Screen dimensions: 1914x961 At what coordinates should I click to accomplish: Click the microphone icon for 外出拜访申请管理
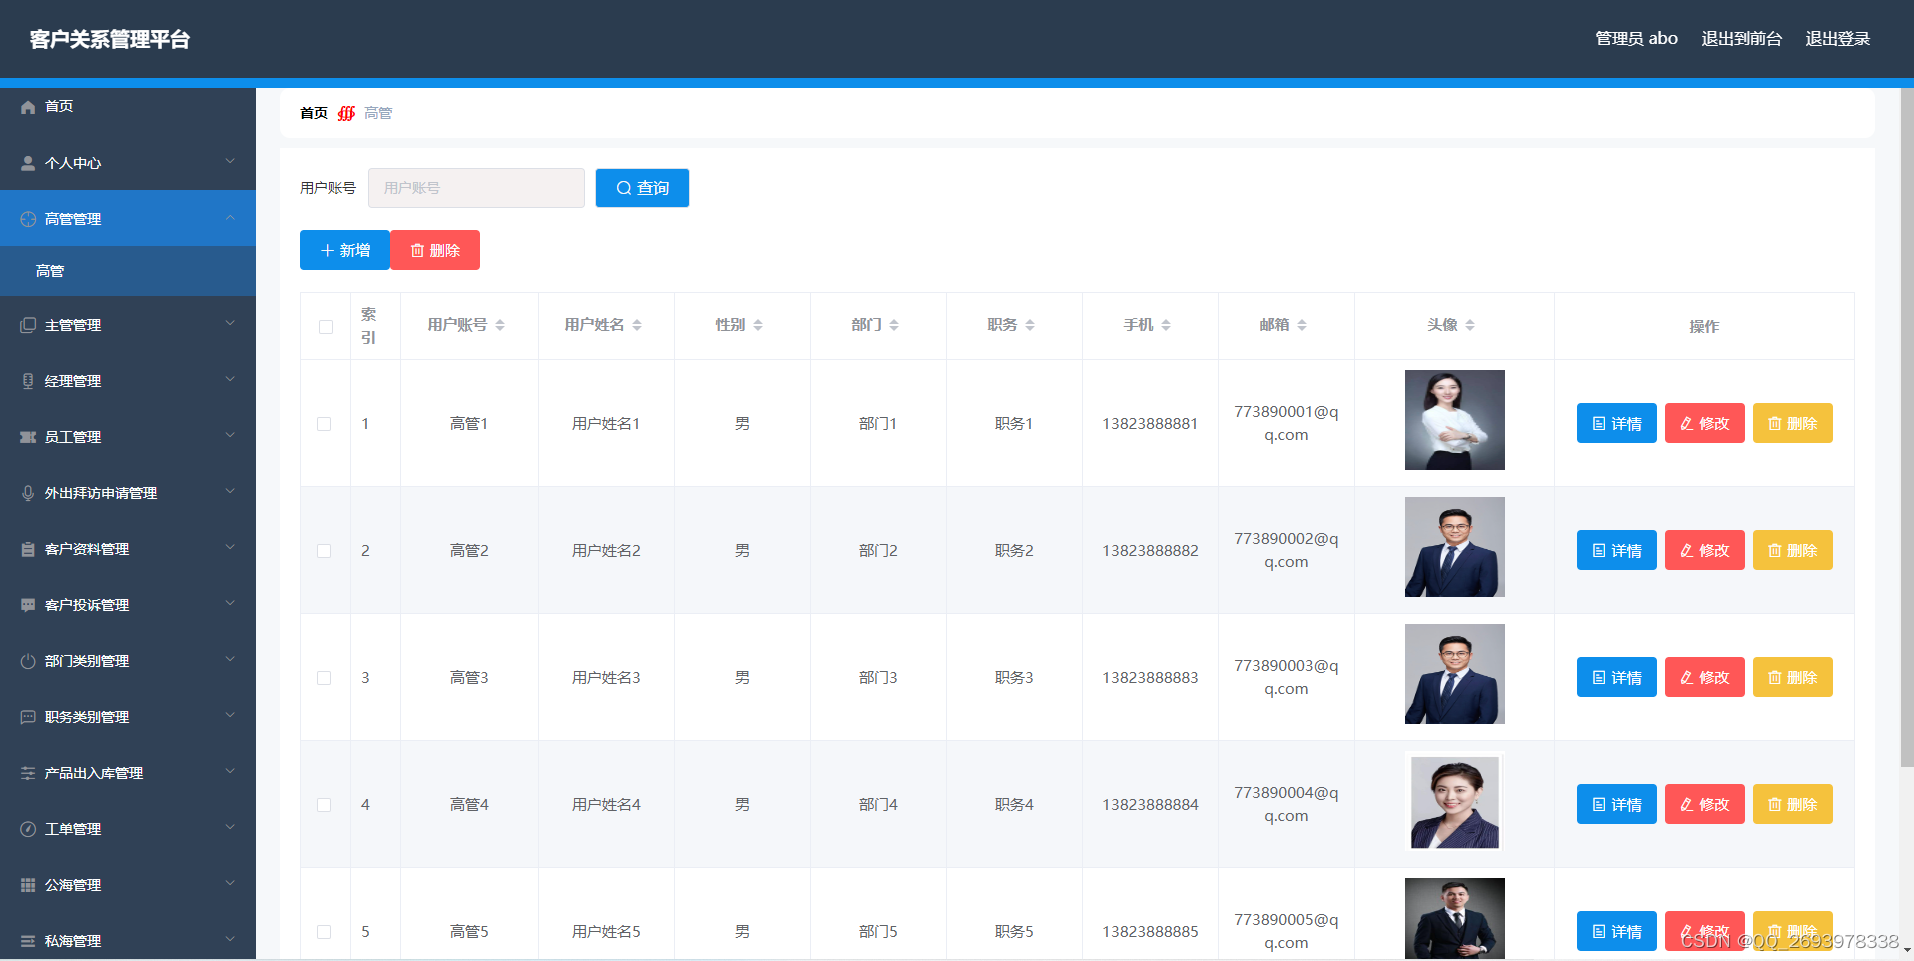pyautogui.click(x=28, y=493)
